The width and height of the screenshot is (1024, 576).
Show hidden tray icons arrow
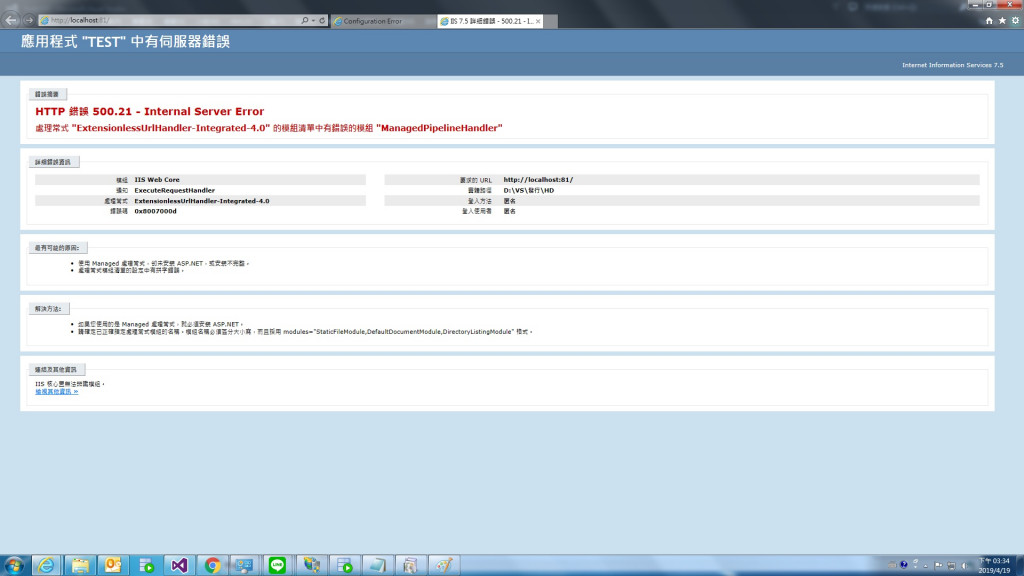tap(926, 566)
